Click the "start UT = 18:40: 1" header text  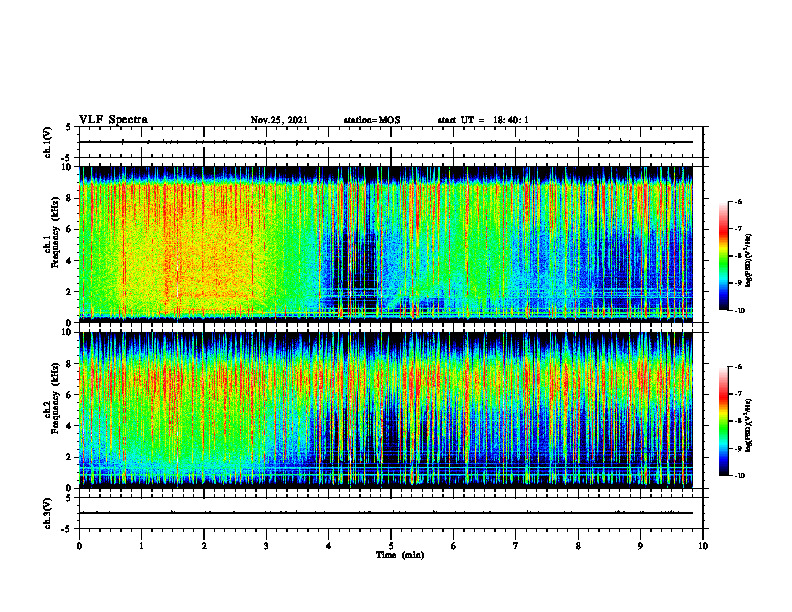(483, 120)
